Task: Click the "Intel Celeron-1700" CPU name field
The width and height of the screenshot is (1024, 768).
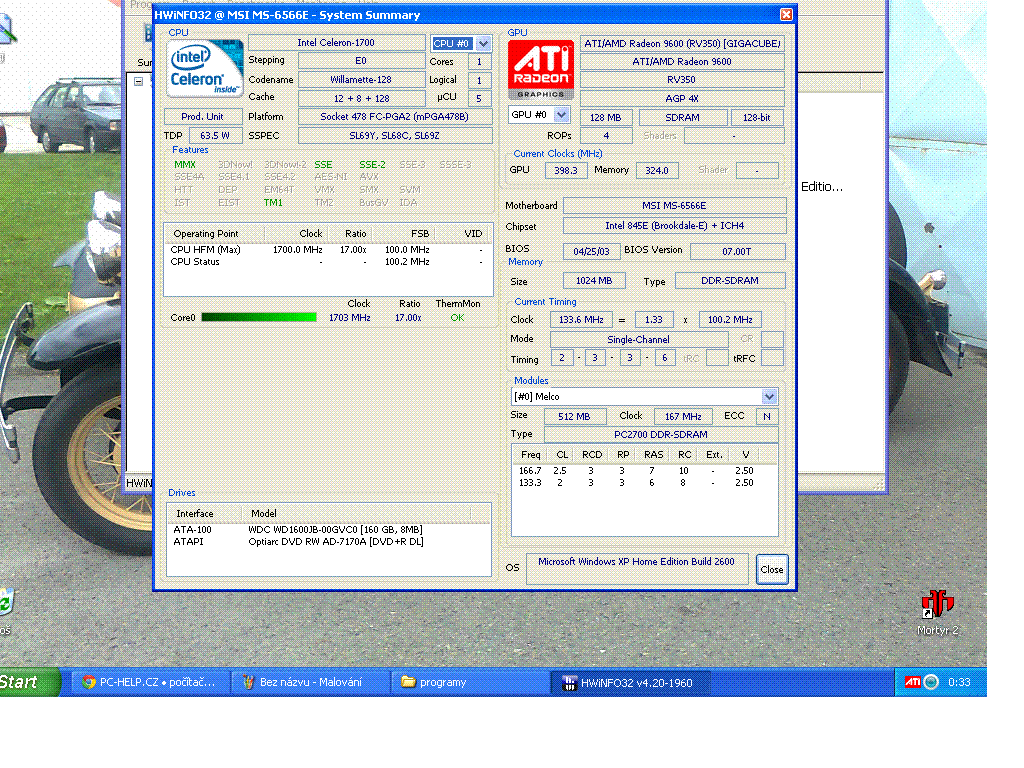Action: (x=336, y=43)
